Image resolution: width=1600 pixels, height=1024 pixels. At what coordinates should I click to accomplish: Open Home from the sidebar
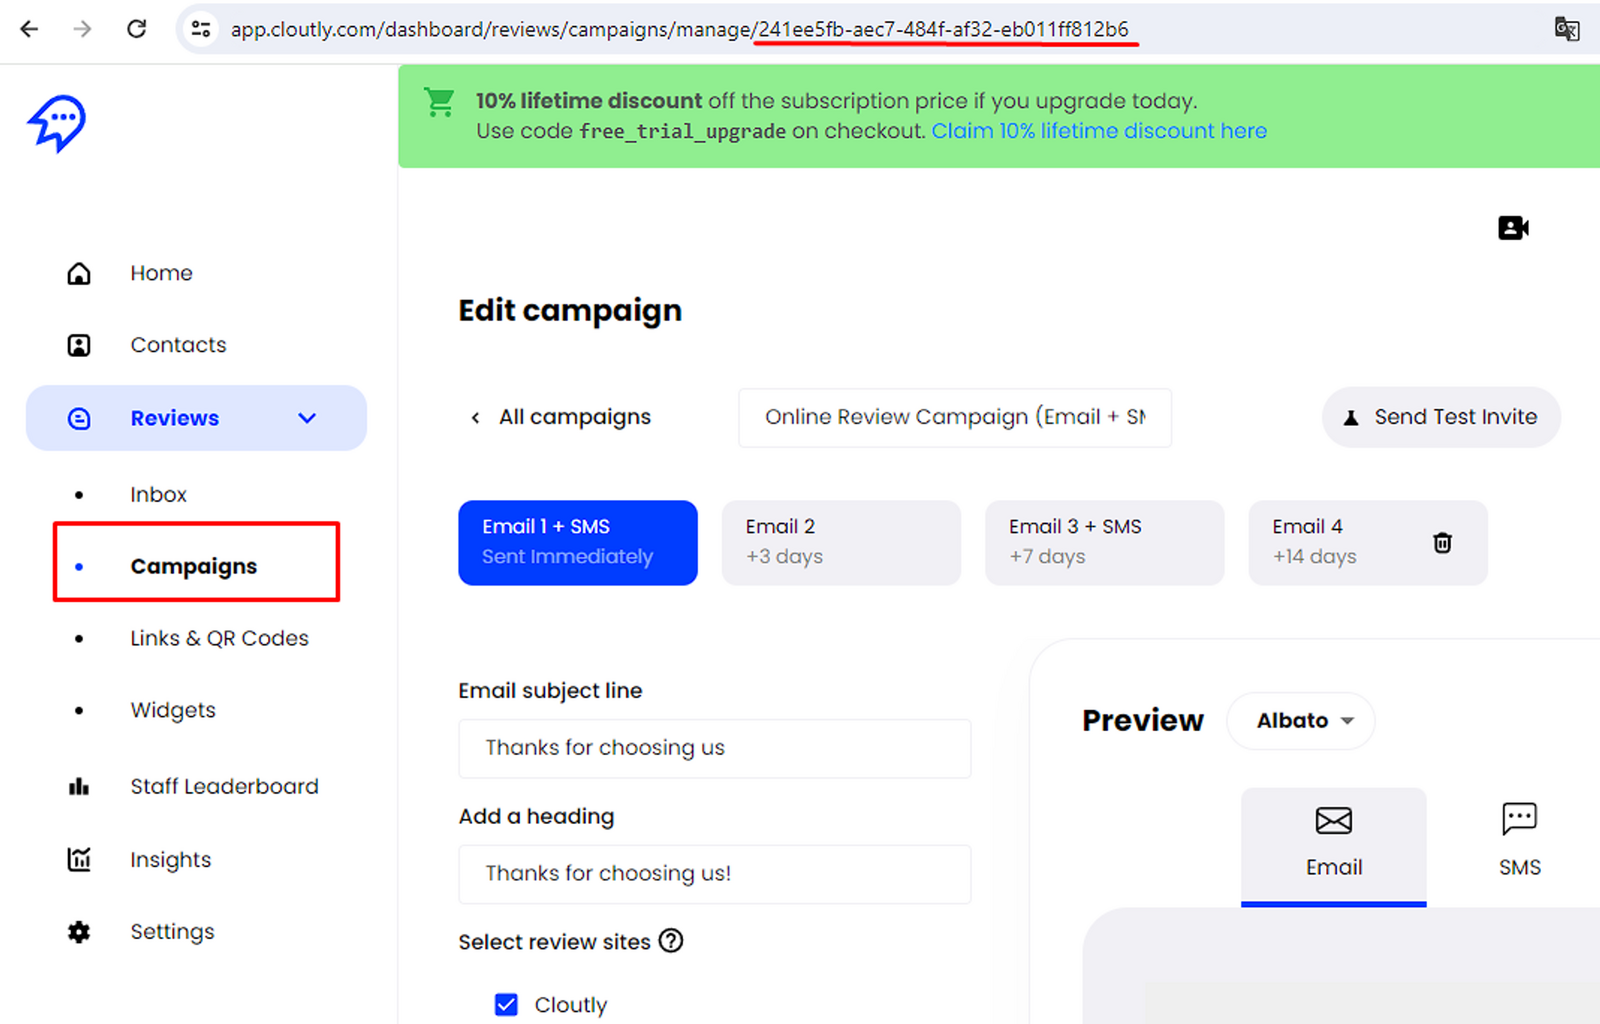click(x=161, y=273)
